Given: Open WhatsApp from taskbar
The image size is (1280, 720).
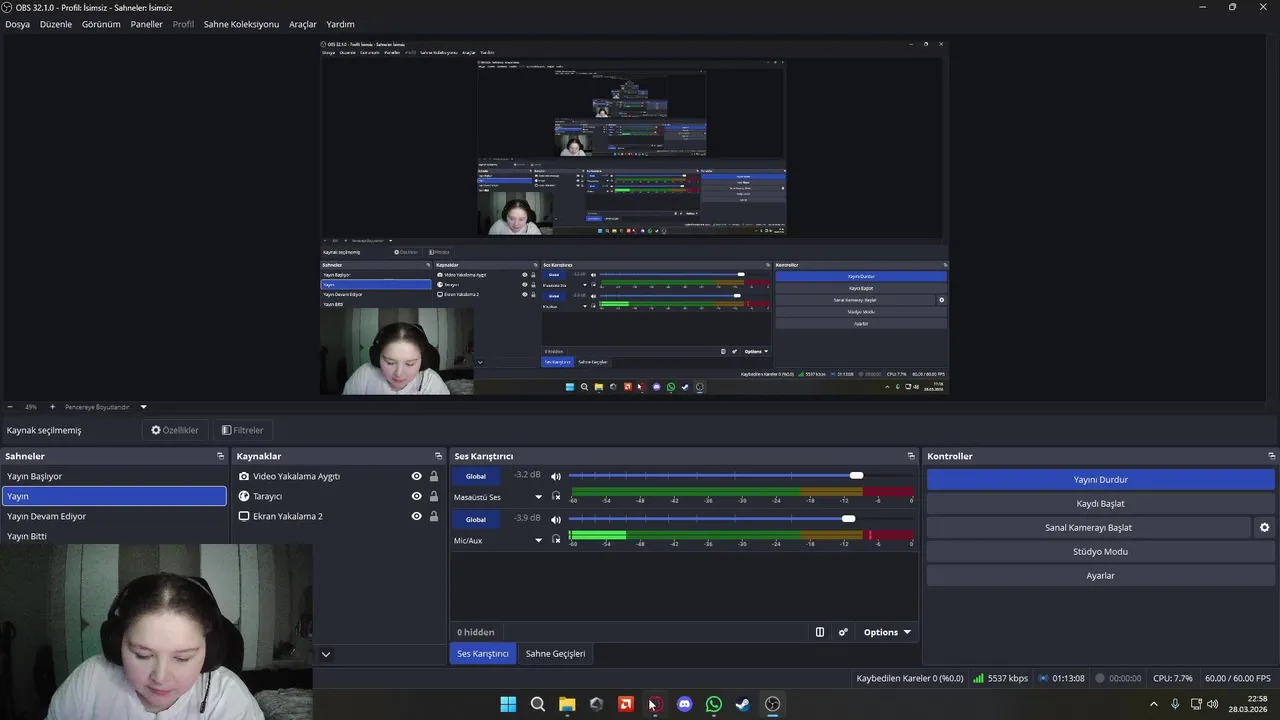Looking at the screenshot, I should (x=713, y=704).
